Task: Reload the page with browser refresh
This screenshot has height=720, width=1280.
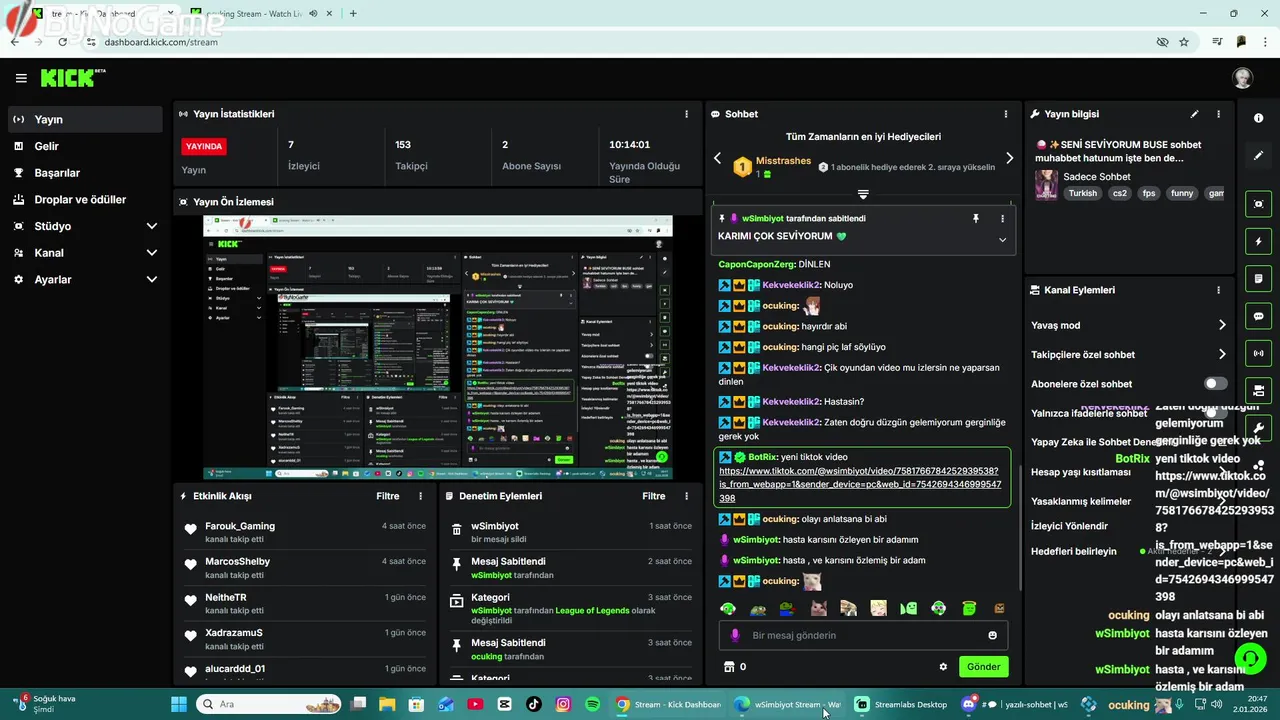Action: point(63,42)
